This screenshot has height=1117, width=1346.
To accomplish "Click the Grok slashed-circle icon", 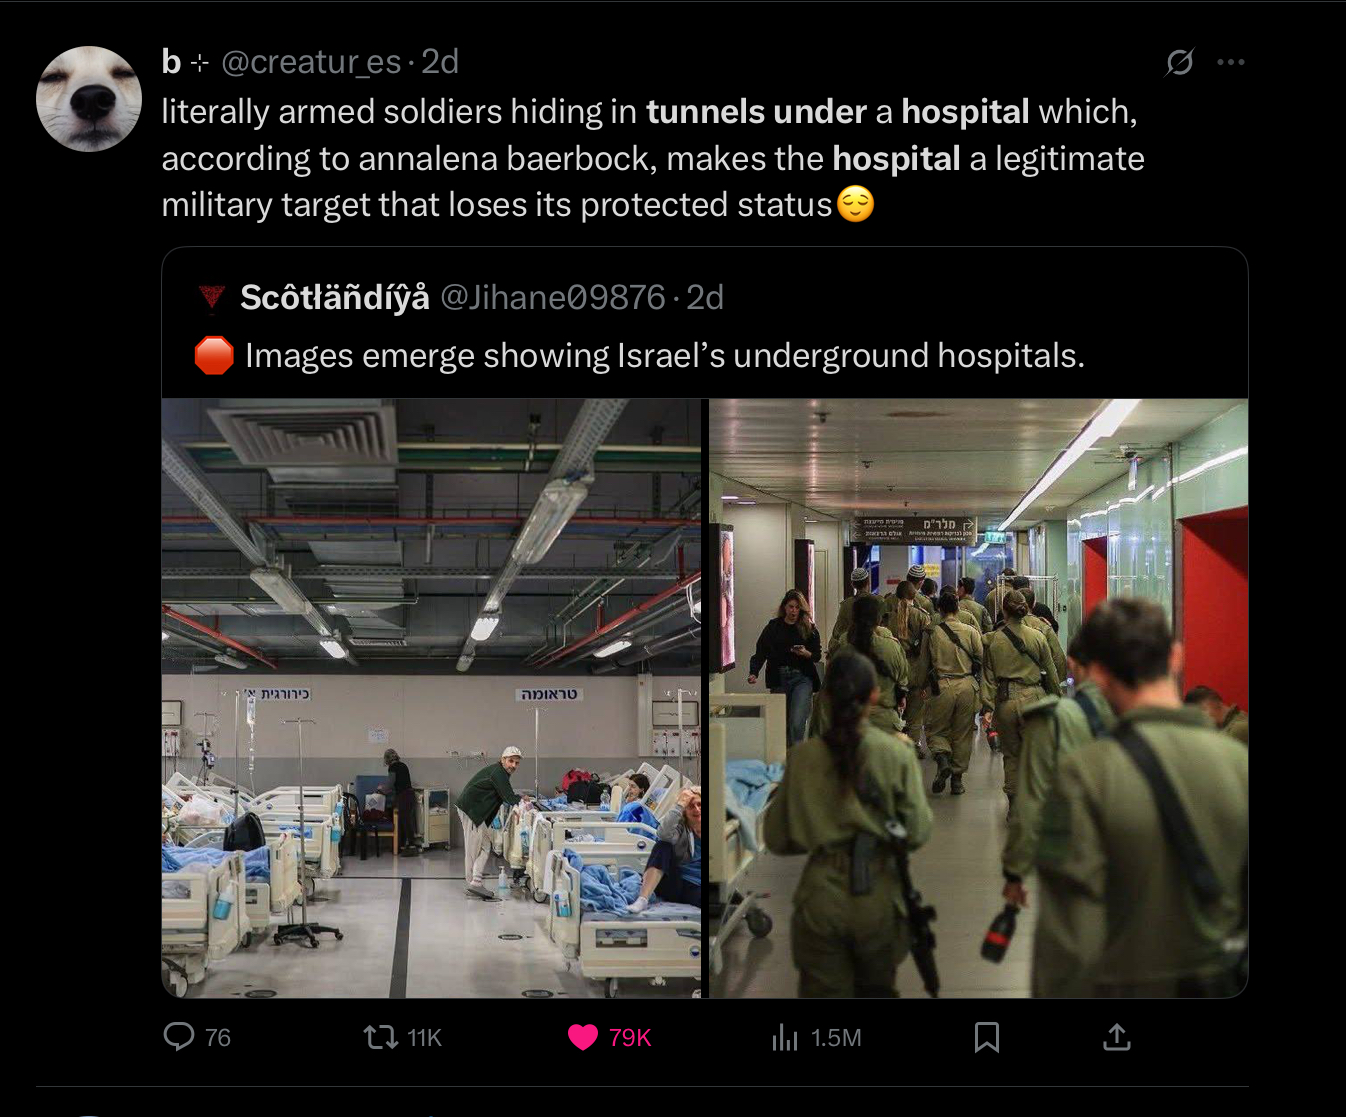I will (x=1180, y=62).
